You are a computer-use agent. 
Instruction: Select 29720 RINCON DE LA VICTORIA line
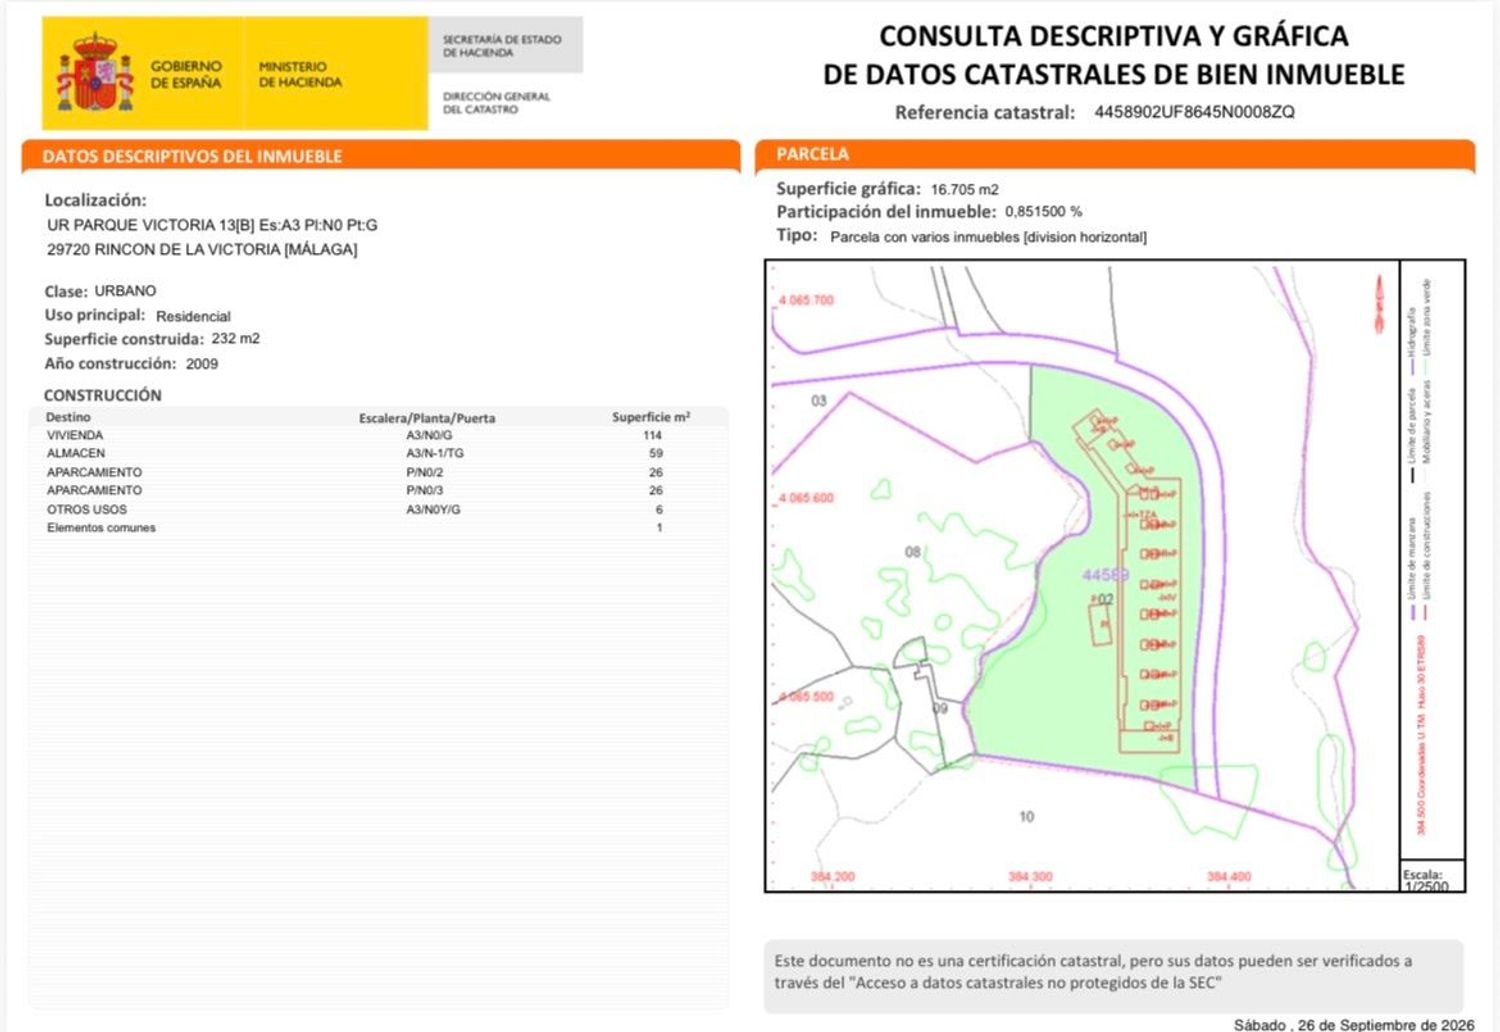pos(202,249)
